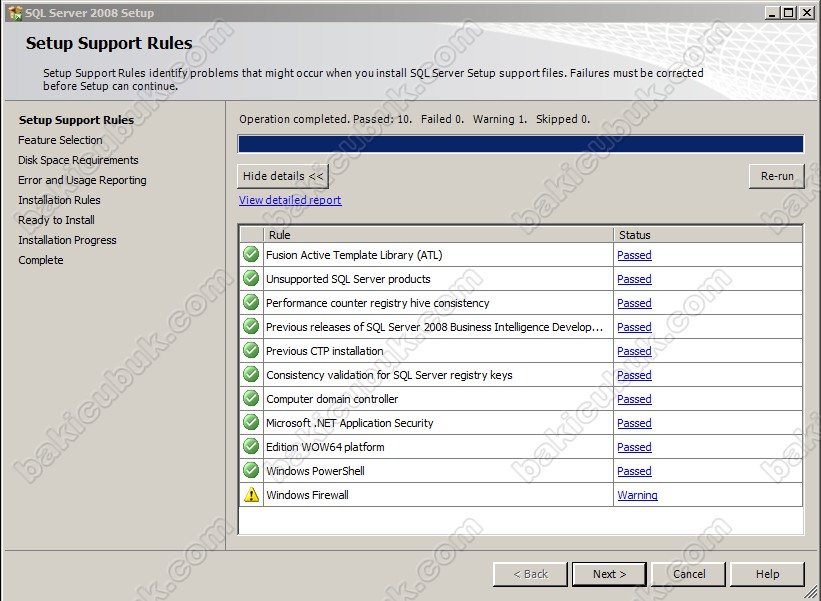Click the resize grip at window corner
Screen dimensions: 821x601
[810, 592]
